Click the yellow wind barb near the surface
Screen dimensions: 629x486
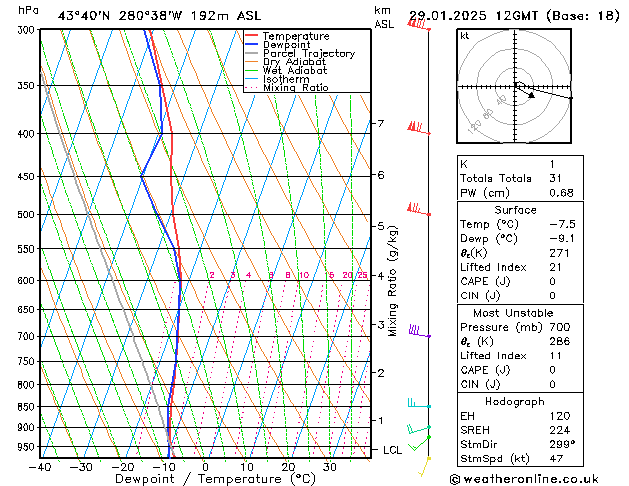[x=425, y=463]
